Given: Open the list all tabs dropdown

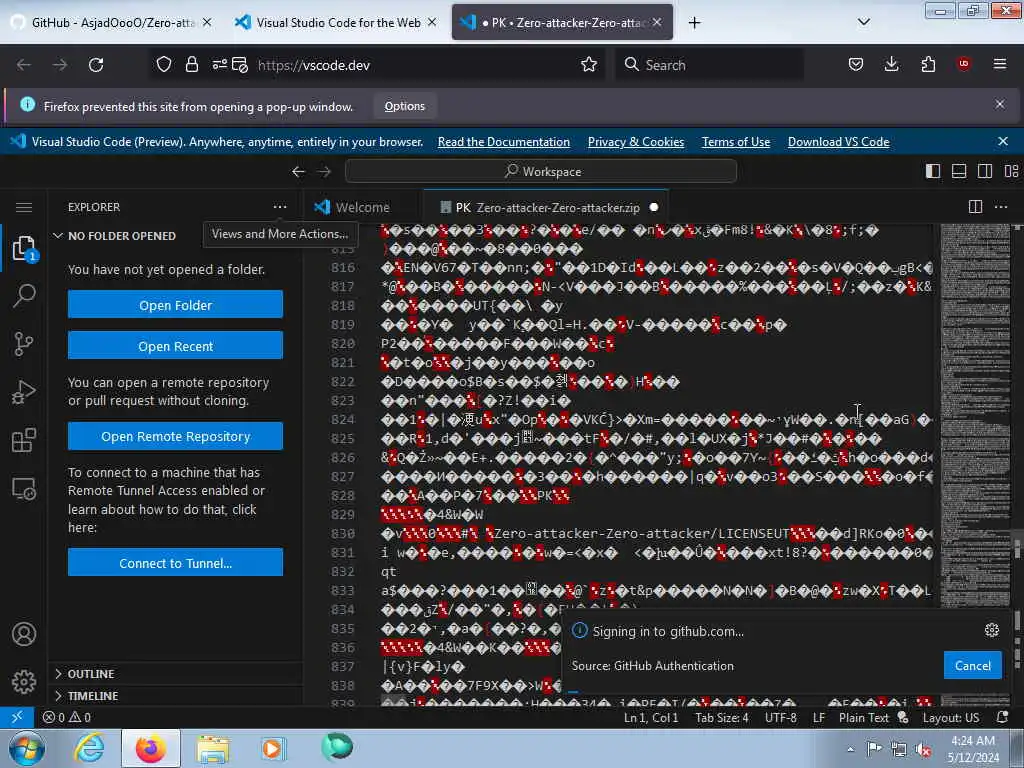Looking at the screenshot, I should (863, 22).
